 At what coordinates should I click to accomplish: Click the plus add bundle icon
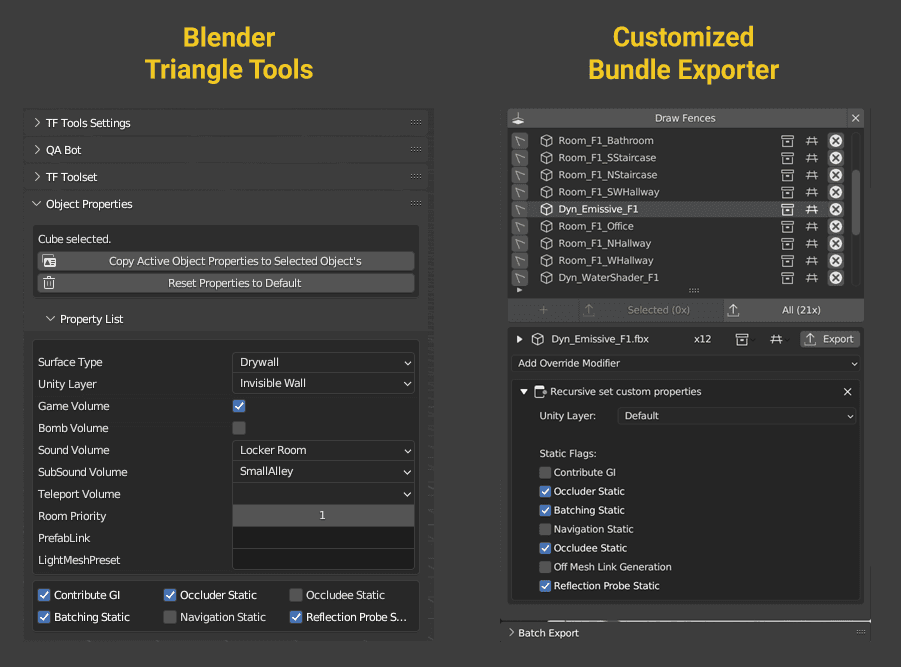(544, 310)
